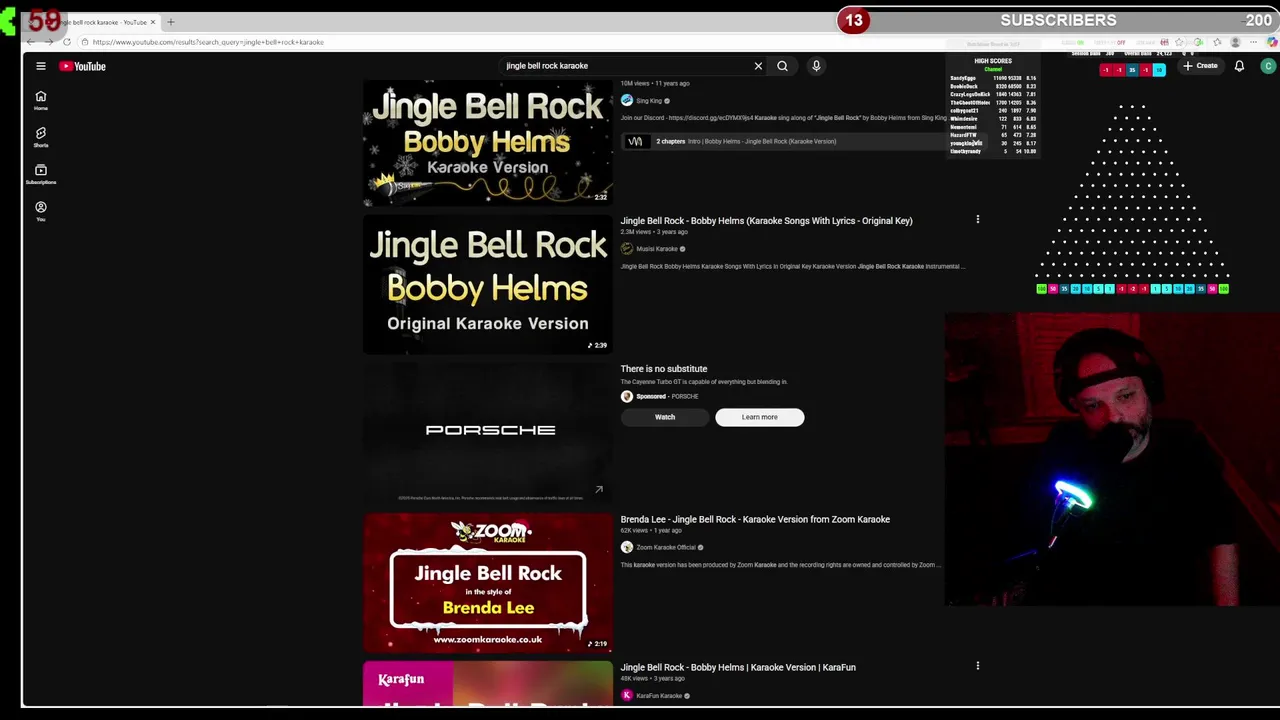
Task: Open the Copilot icon in the browser toolbar
Action: 1271,42
